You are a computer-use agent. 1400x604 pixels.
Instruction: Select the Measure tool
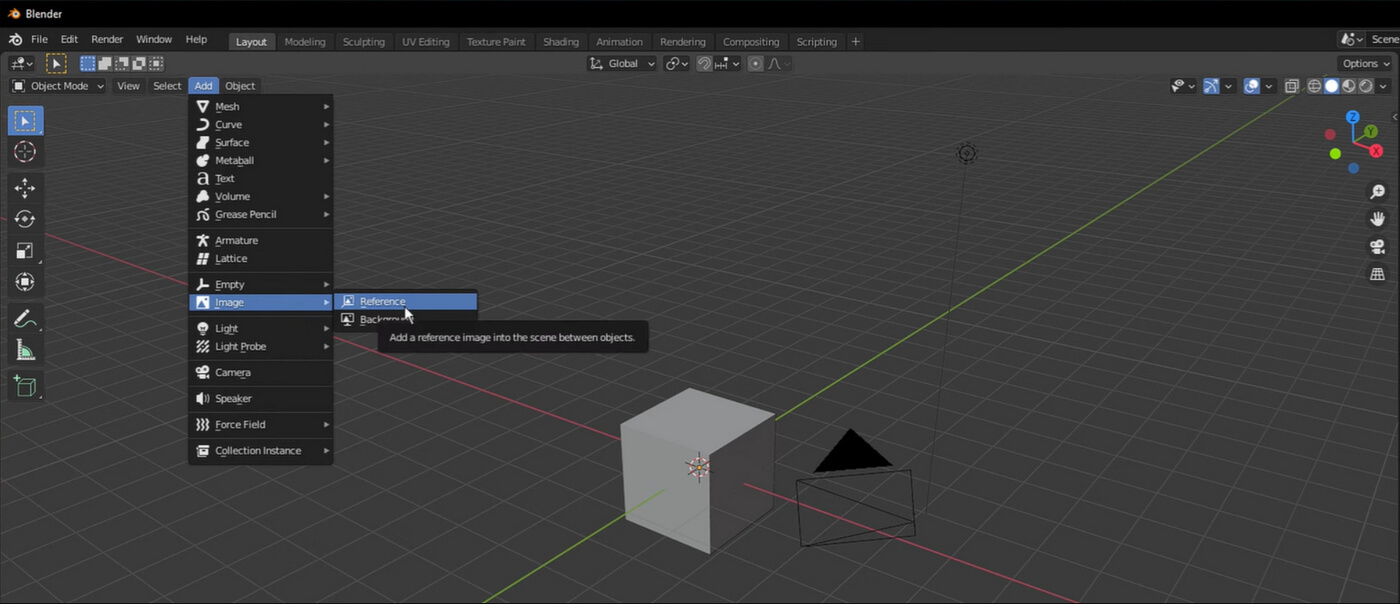(25, 349)
